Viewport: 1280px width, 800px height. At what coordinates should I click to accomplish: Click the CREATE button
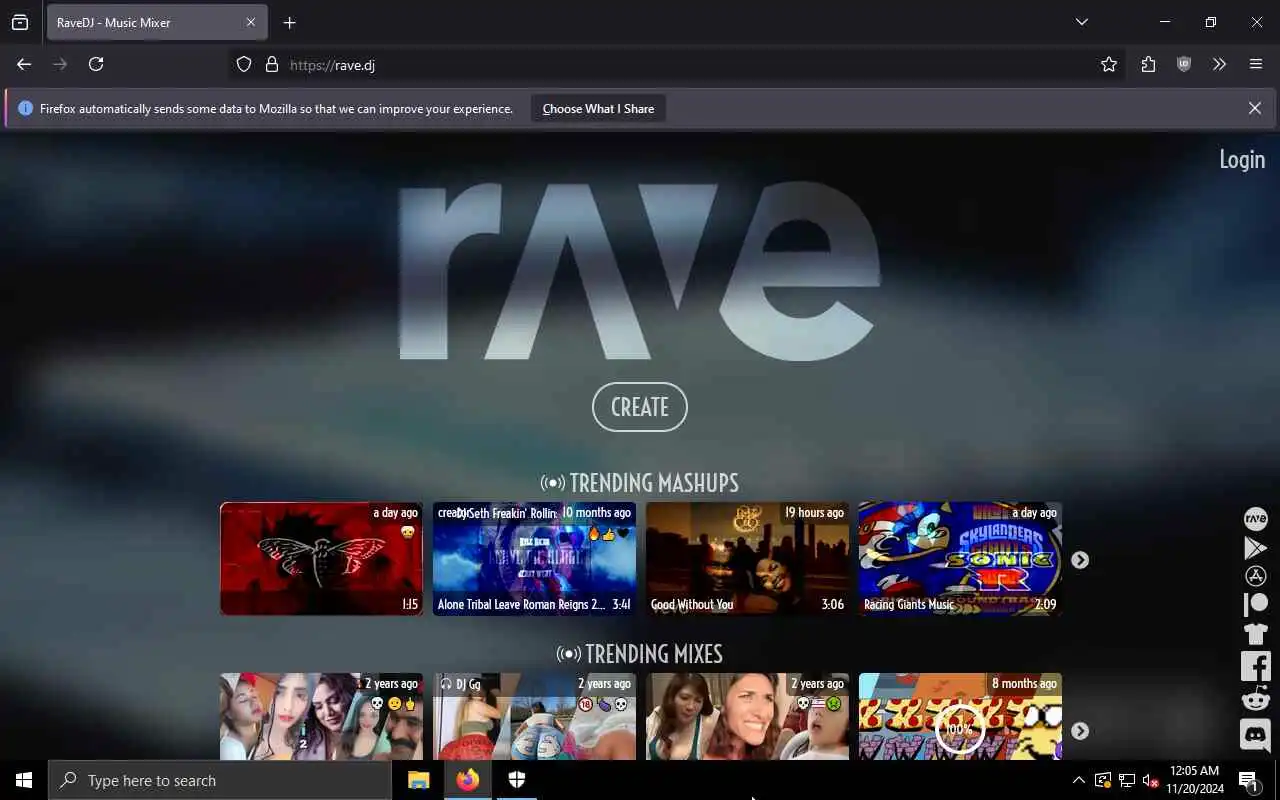pyautogui.click(x=640, y=407)
